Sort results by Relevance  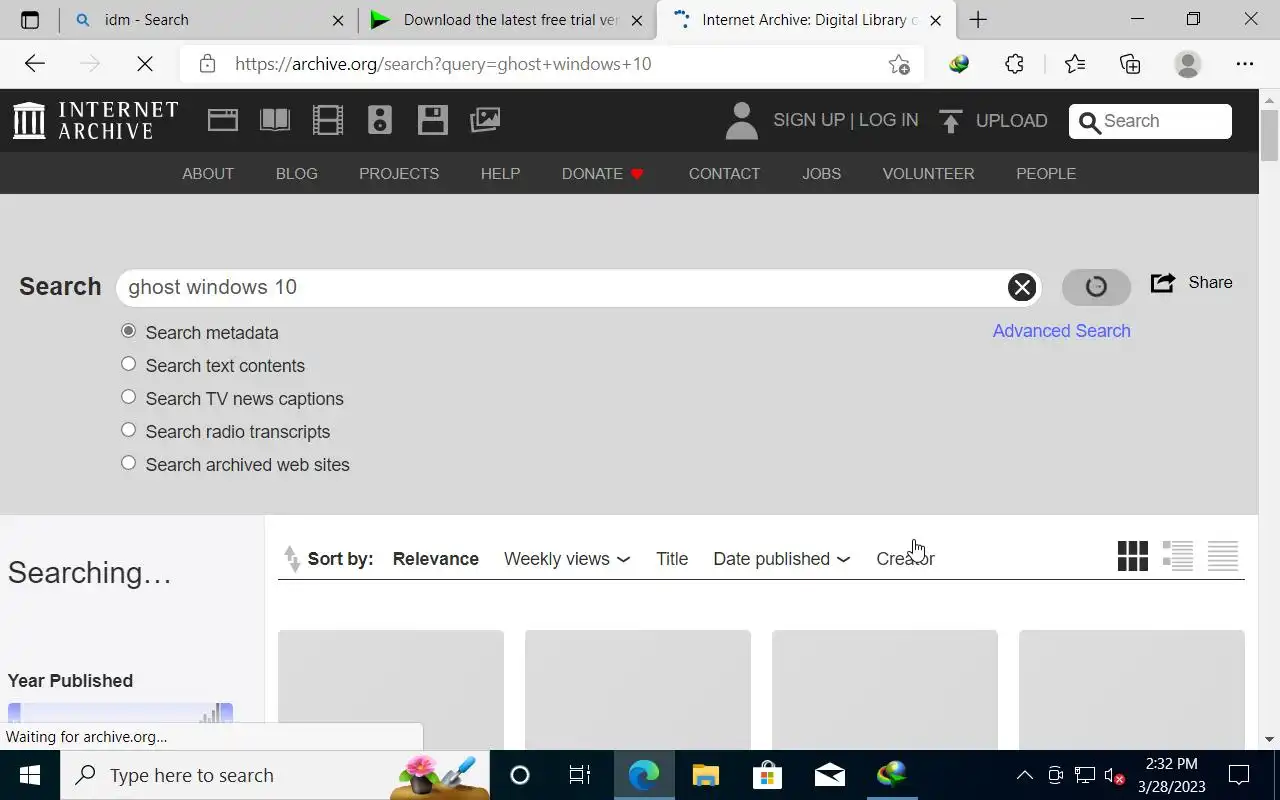pos(435,559)
